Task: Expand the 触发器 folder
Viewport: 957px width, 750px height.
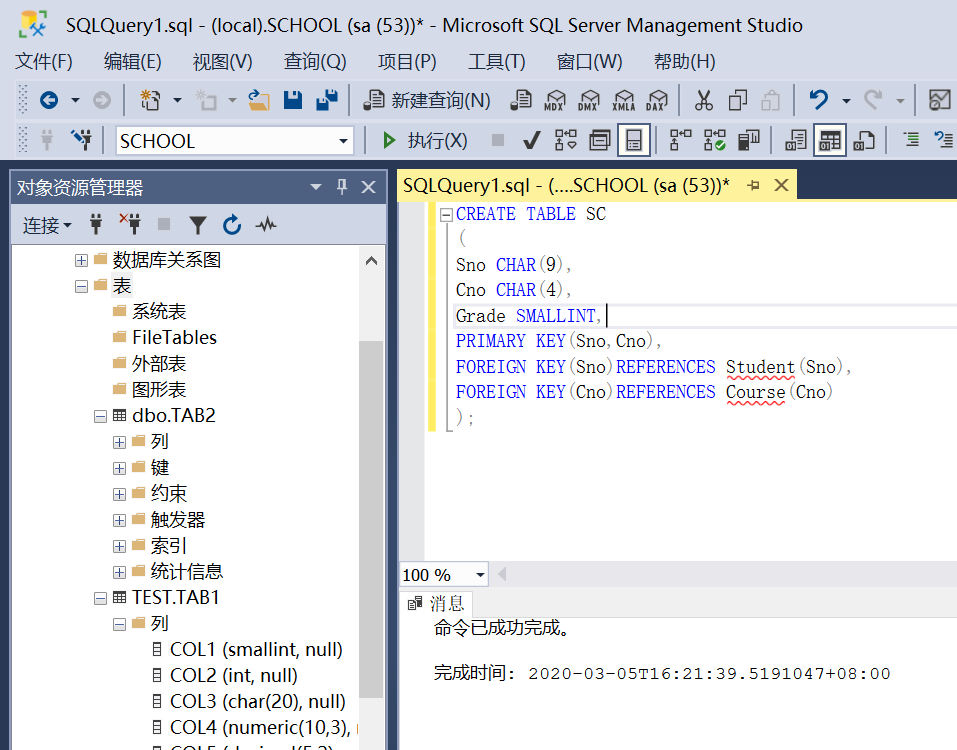Action: tap(120, 520)
